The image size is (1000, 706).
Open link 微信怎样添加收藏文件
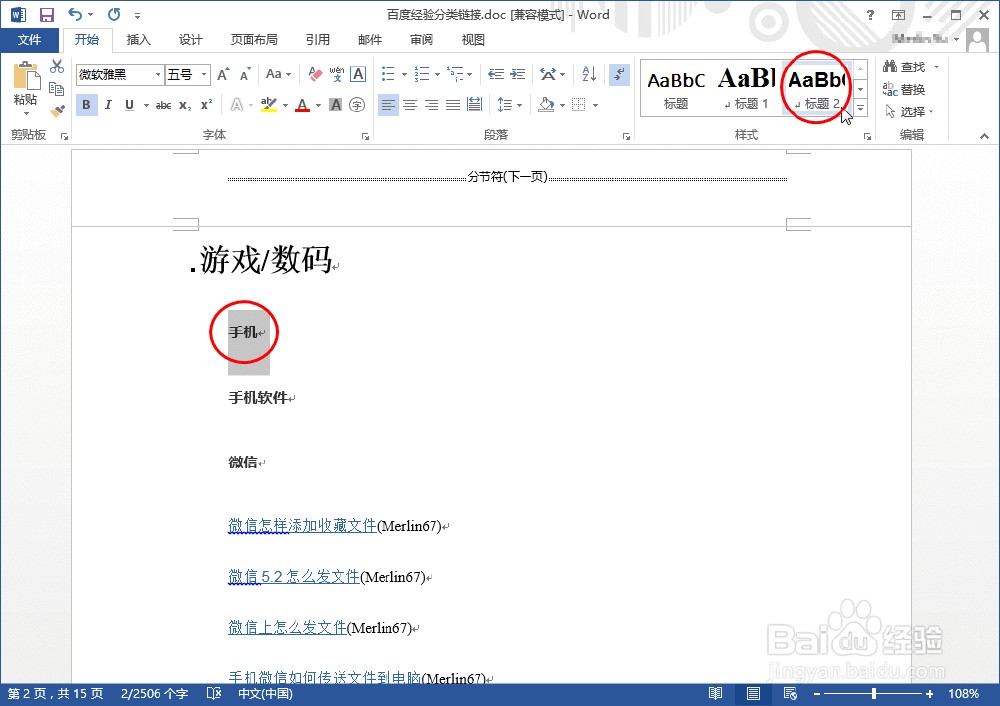point(302,526)
